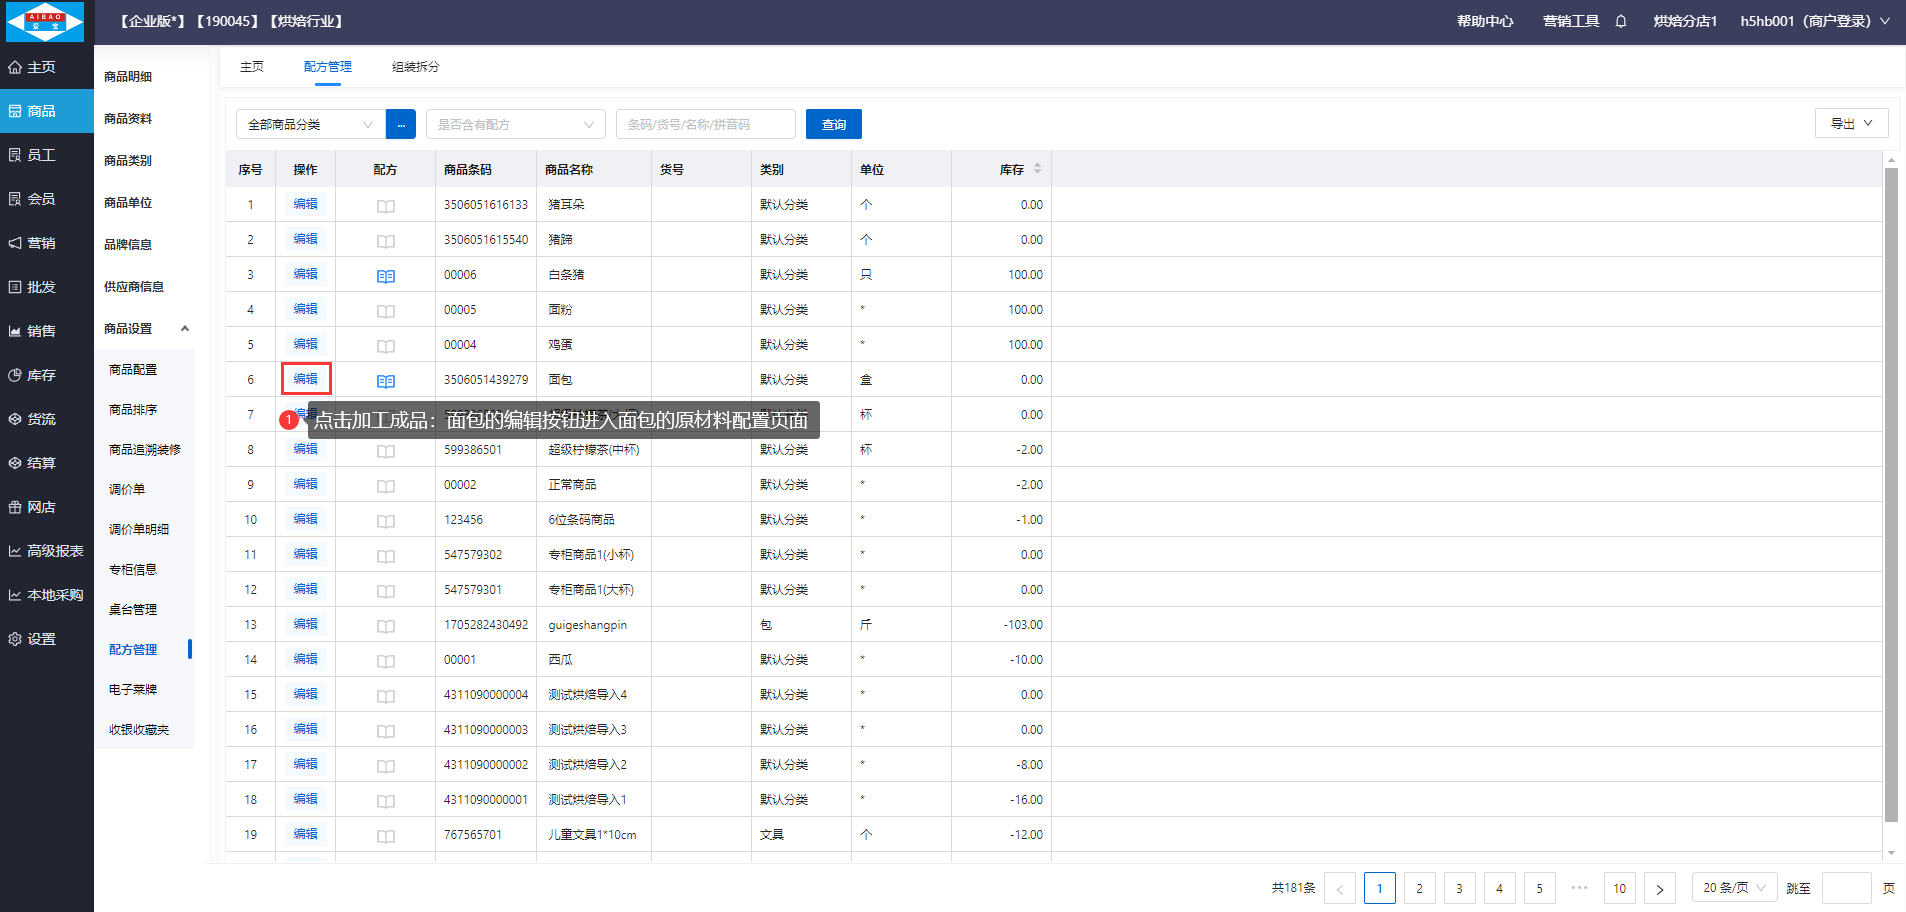Click the empty recipe icon for 猪耳朵
This screenshot has height=912, width=1906.
click(x=386, y=206)
